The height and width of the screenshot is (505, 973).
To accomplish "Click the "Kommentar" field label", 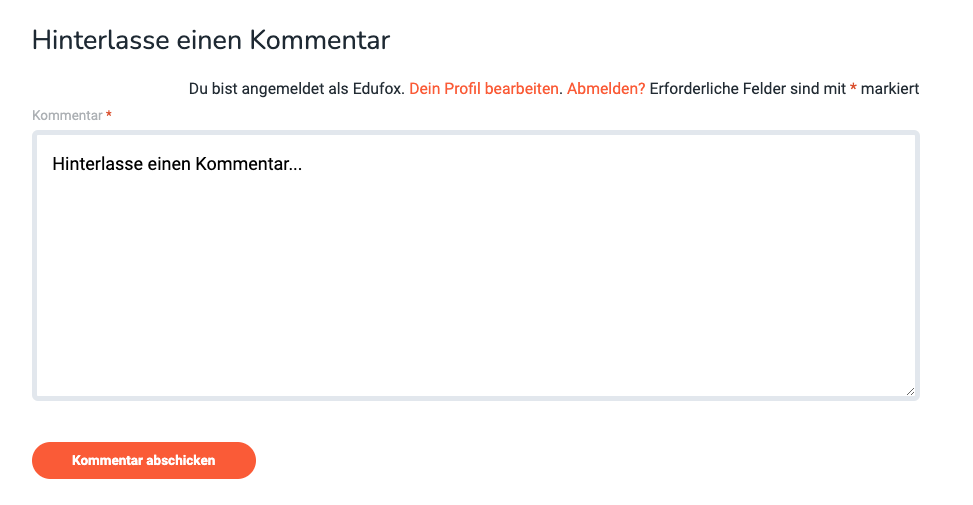I will click(x=67, y=116).
